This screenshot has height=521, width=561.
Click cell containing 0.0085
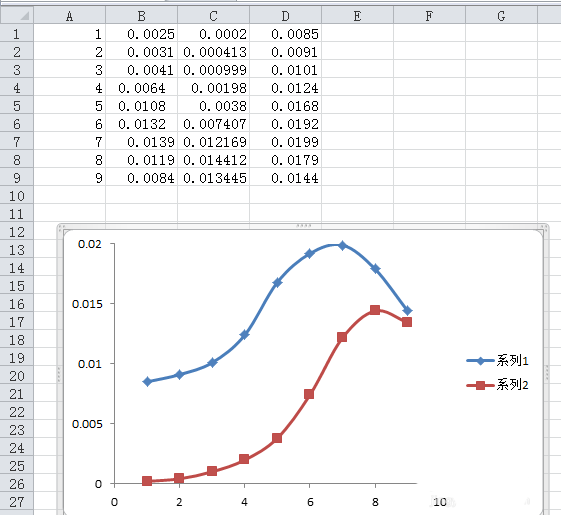pyautogui.click(x=285, y=33)
